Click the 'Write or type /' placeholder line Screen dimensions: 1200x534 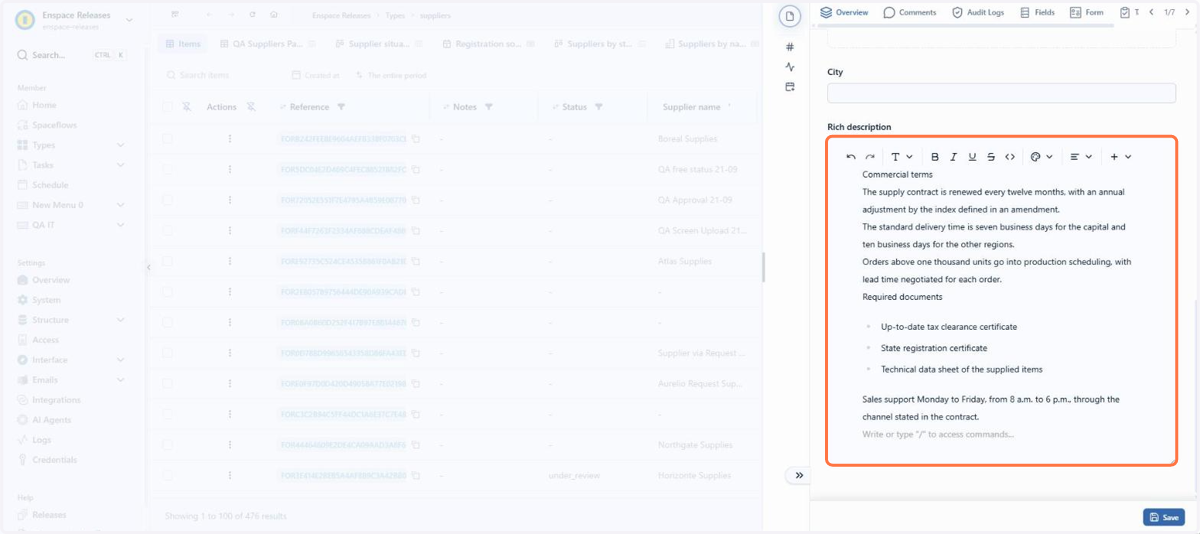click(x=938, y=434)
